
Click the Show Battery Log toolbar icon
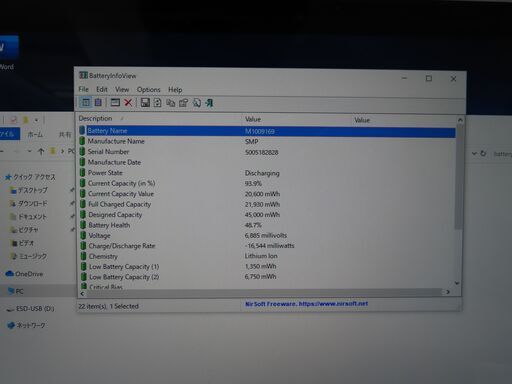click(98, 102)
